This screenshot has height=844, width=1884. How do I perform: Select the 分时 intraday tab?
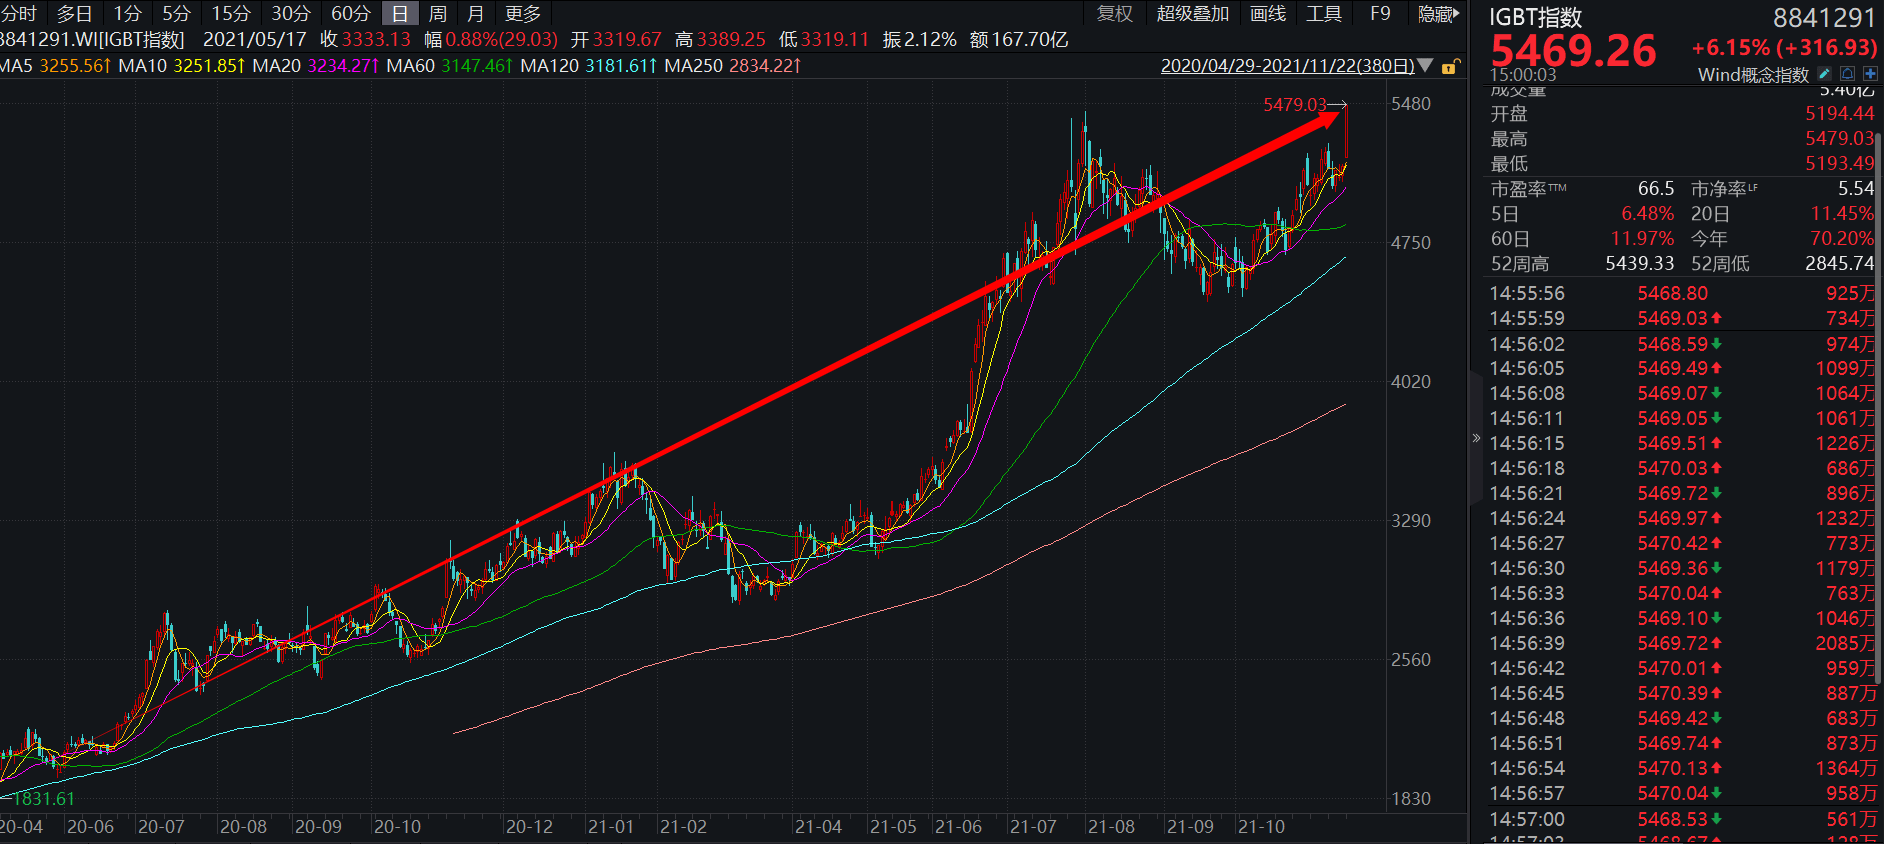[x=19, y=14]
